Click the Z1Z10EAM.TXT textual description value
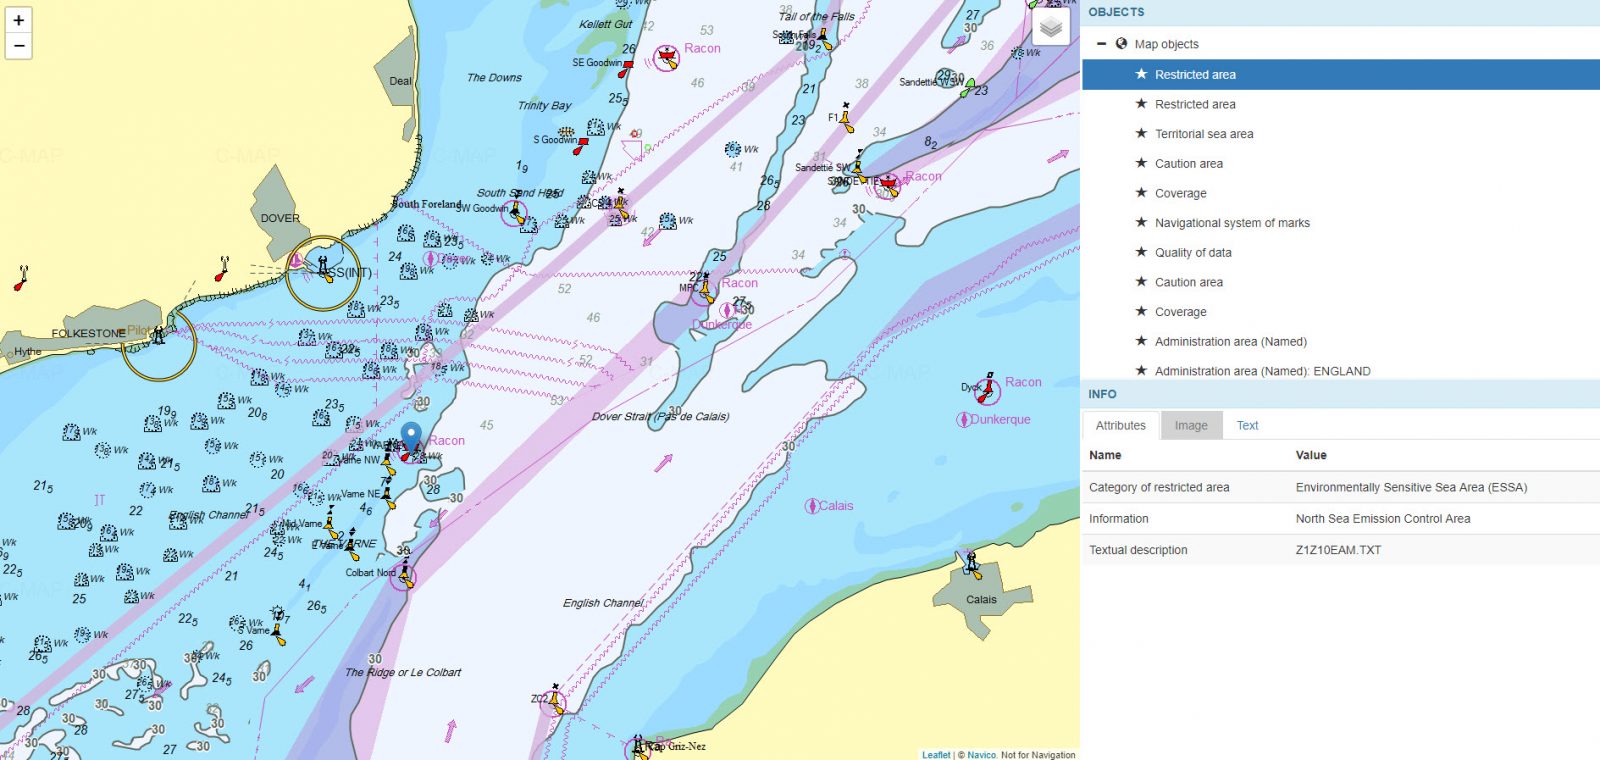 (1338, 550)
